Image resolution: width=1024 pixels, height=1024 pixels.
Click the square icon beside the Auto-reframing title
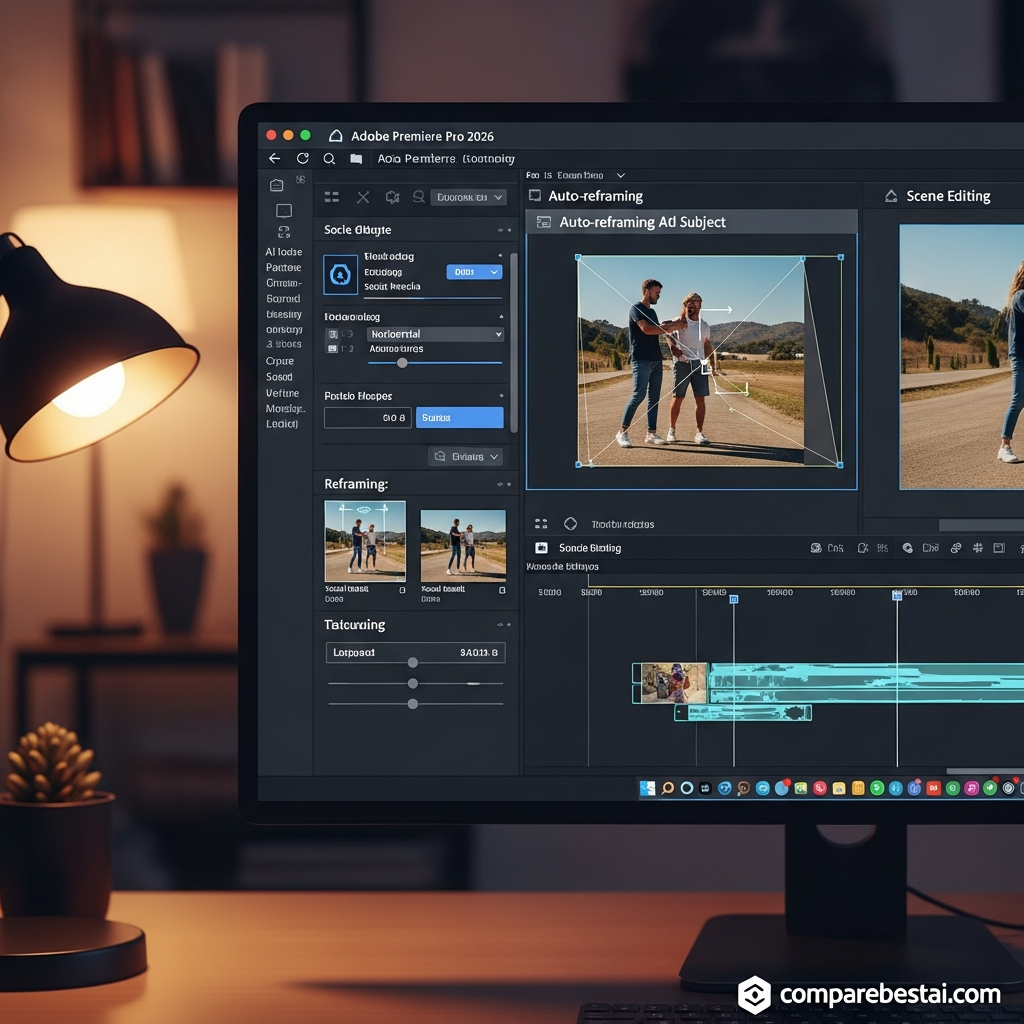point(535,195)
